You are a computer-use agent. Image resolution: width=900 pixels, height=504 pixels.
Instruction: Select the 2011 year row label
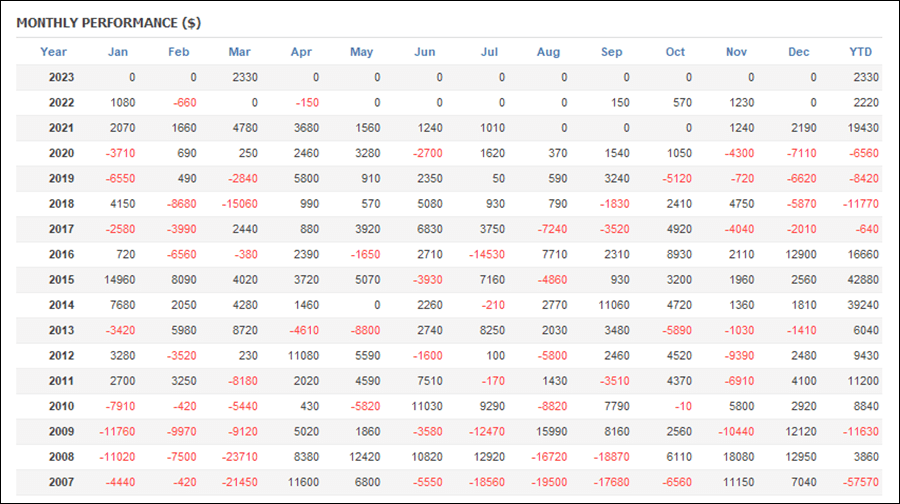click(x=61, y=381)
